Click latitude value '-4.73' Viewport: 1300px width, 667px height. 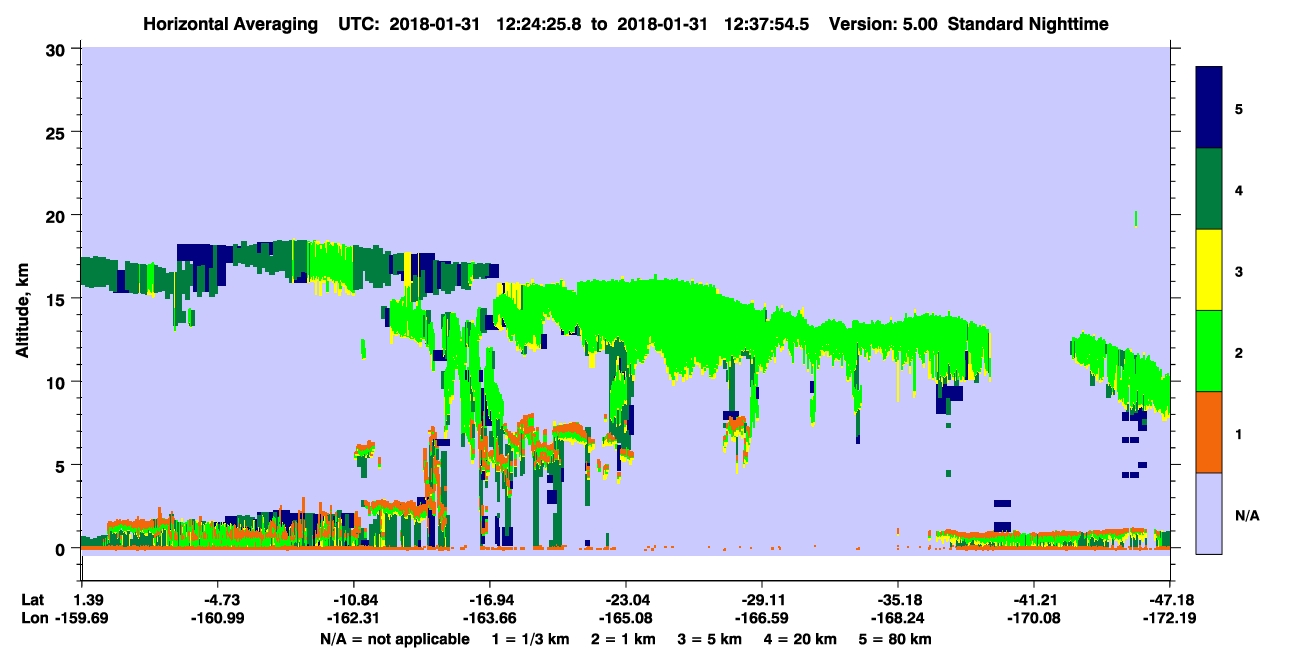tap(217, 600)
